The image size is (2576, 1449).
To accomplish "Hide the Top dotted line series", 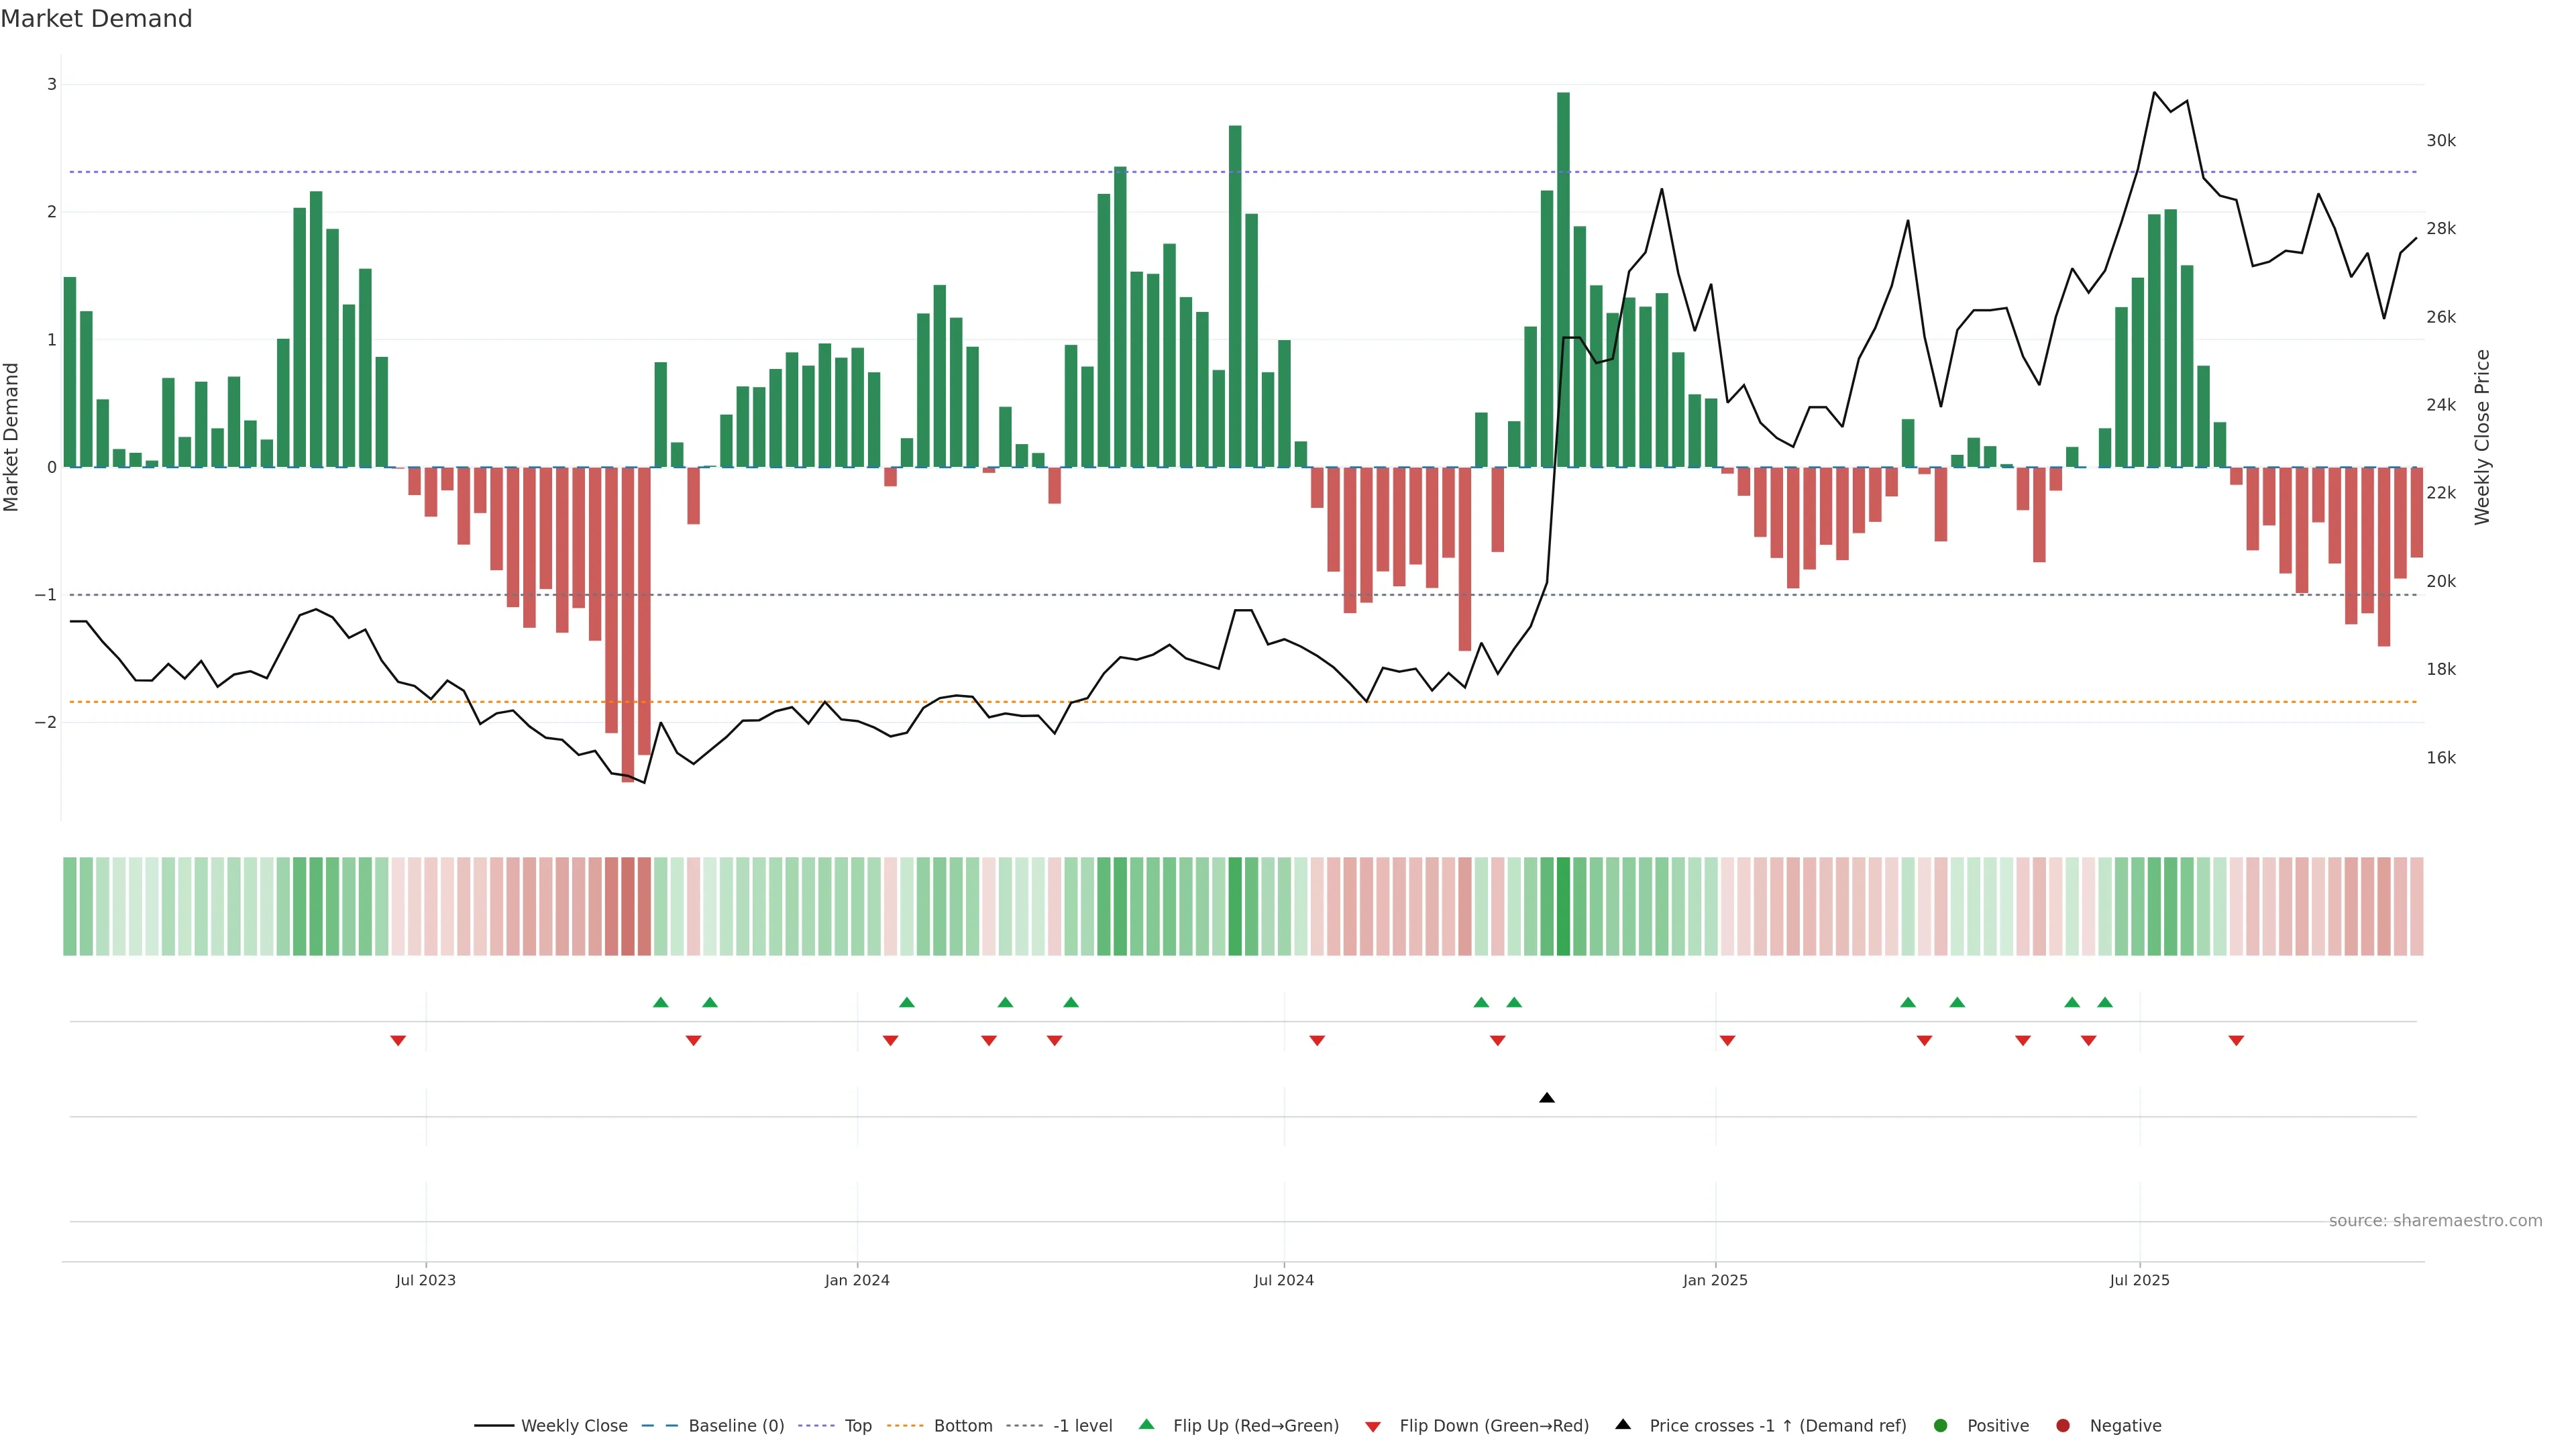I will (857, 1426).
